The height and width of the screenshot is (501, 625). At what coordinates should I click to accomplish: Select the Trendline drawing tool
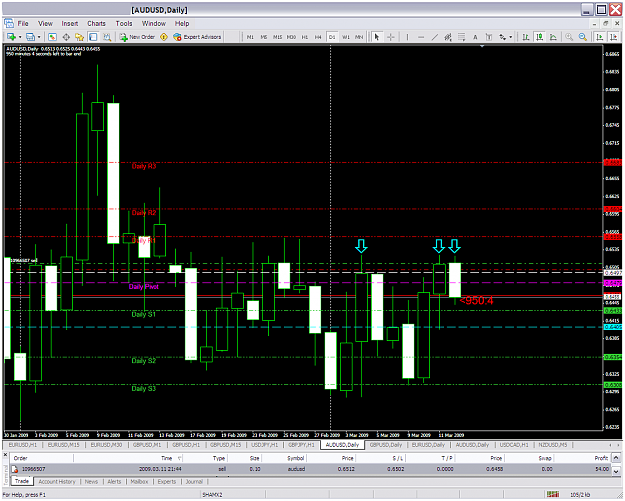click(x=434, y=37)
